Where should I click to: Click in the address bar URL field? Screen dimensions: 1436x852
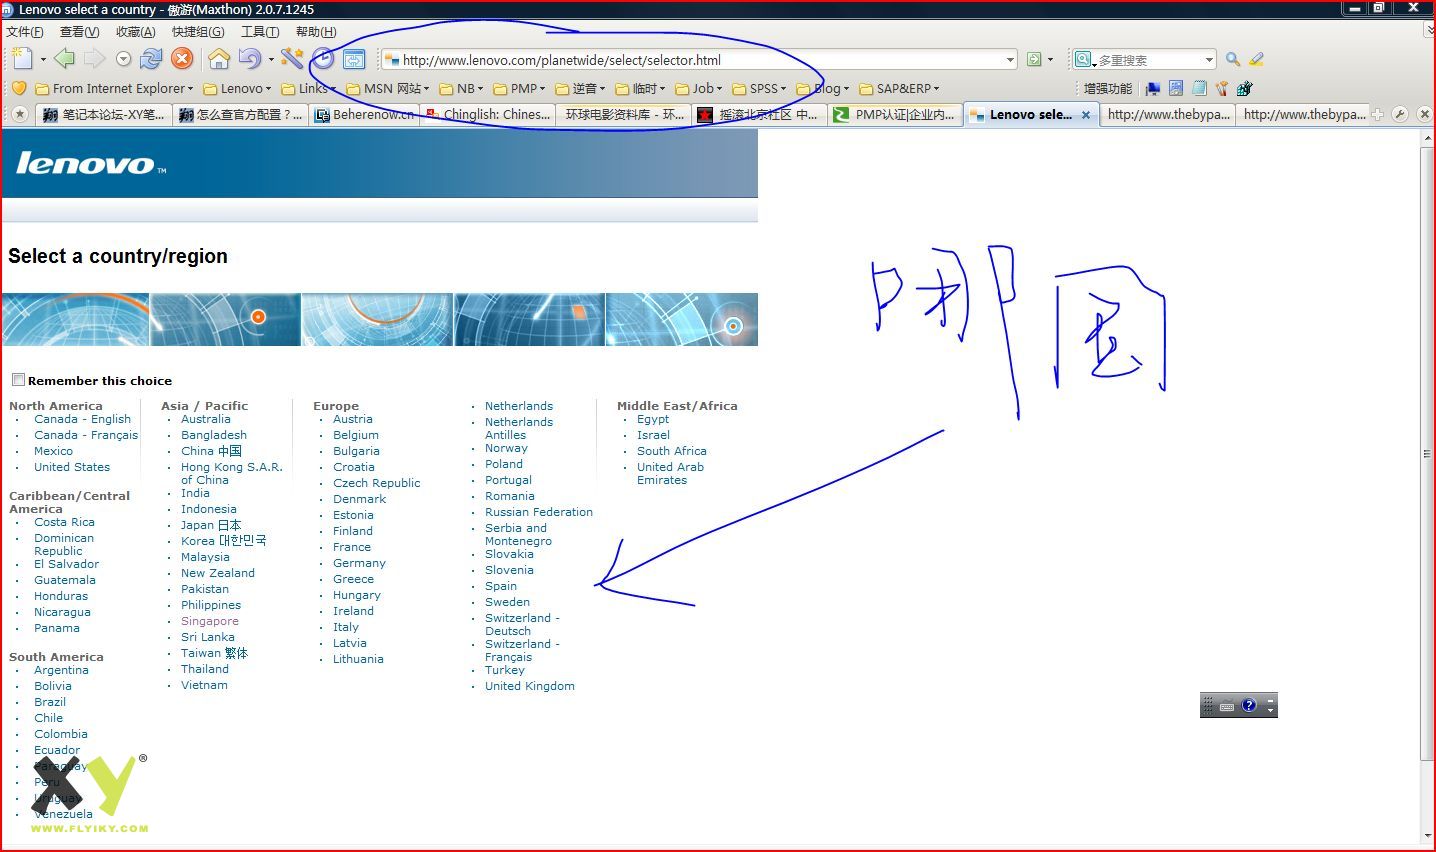(x=700, y=60)
